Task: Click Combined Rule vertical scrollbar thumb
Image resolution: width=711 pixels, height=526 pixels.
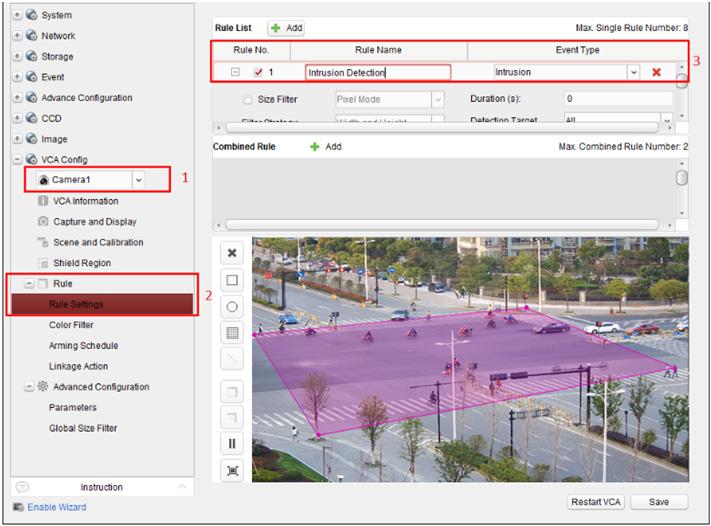Action: tap(682, 178)
